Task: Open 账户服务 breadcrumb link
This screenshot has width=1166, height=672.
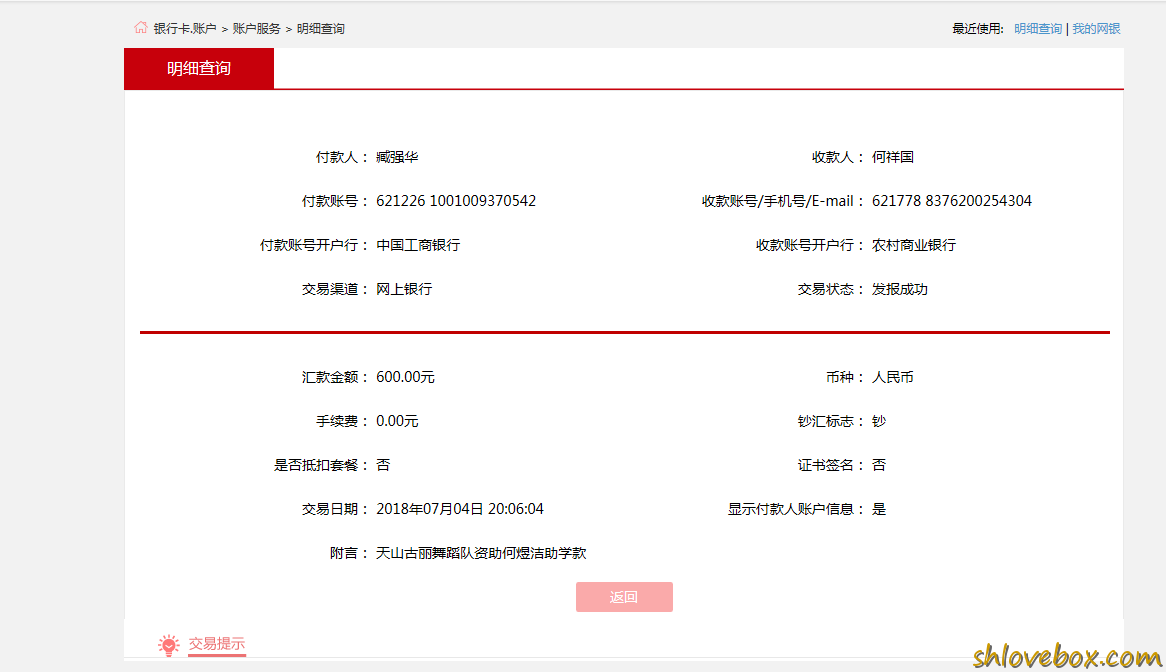Action: 256,28
